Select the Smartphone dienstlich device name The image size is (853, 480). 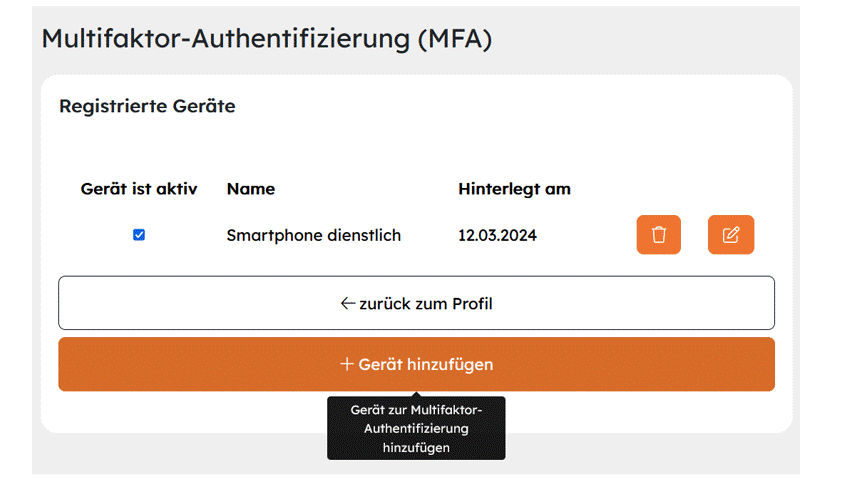[x=314, y=235]
